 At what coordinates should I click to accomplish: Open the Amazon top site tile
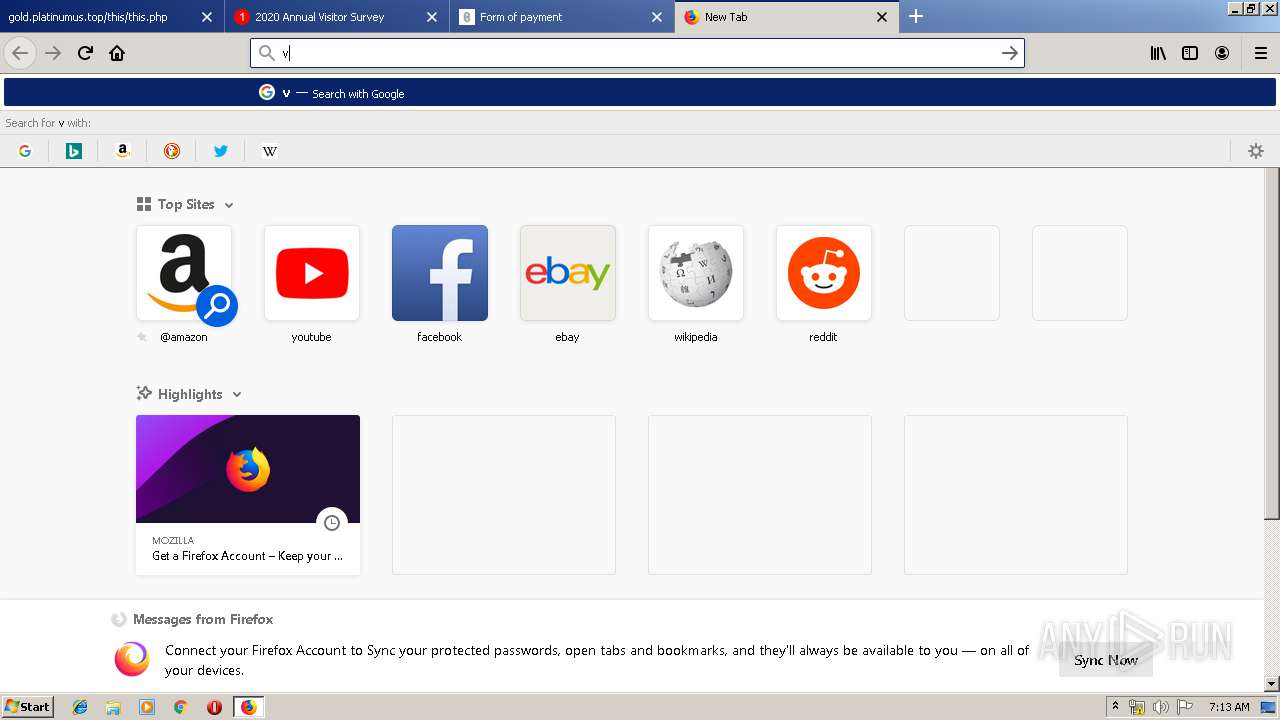click(x=184, y=273)
